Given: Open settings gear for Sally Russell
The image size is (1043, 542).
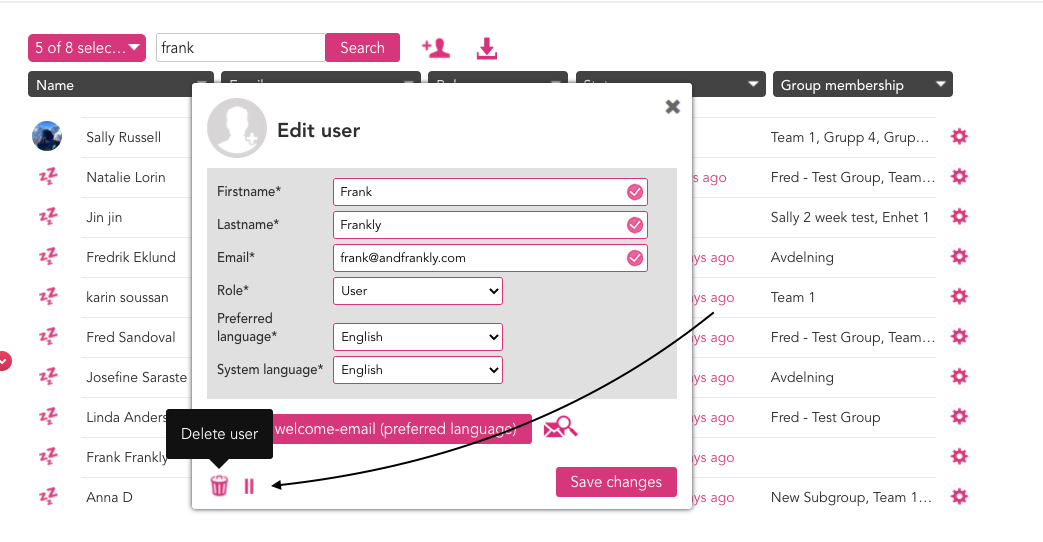Looking at the screenshot, I should point(959,137).
